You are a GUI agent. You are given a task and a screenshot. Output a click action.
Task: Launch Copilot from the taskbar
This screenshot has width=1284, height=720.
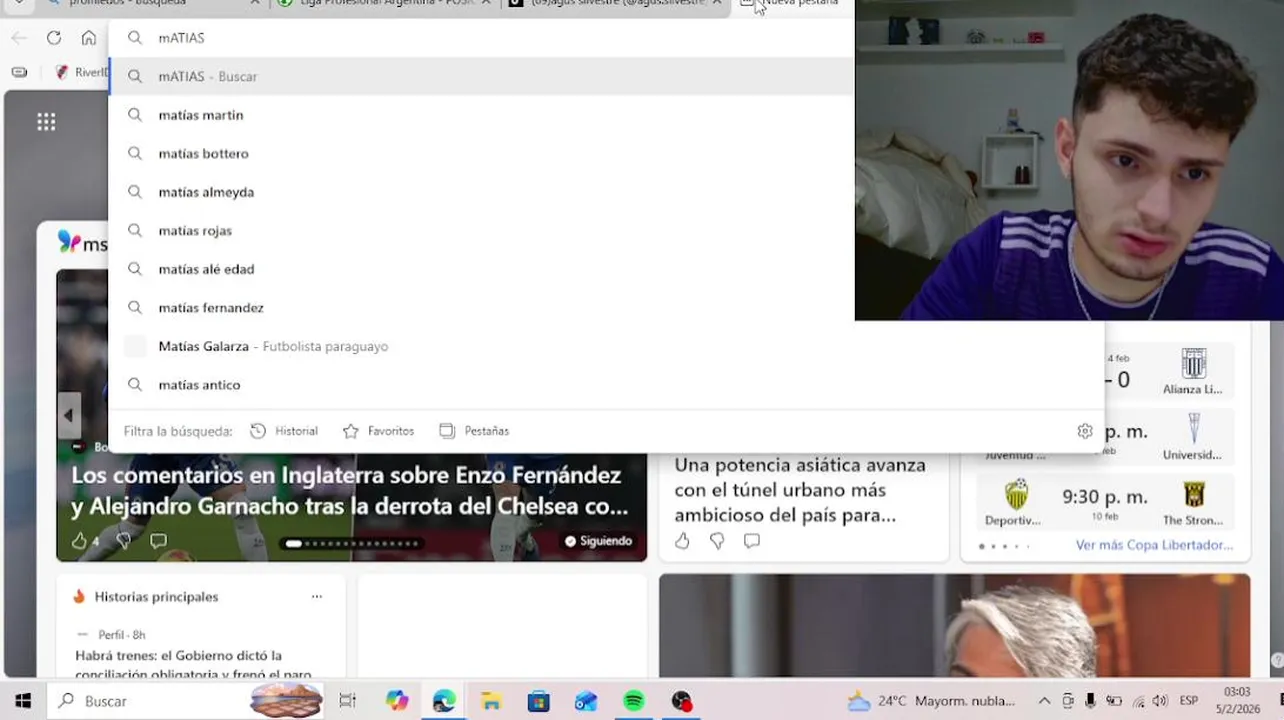397,701
